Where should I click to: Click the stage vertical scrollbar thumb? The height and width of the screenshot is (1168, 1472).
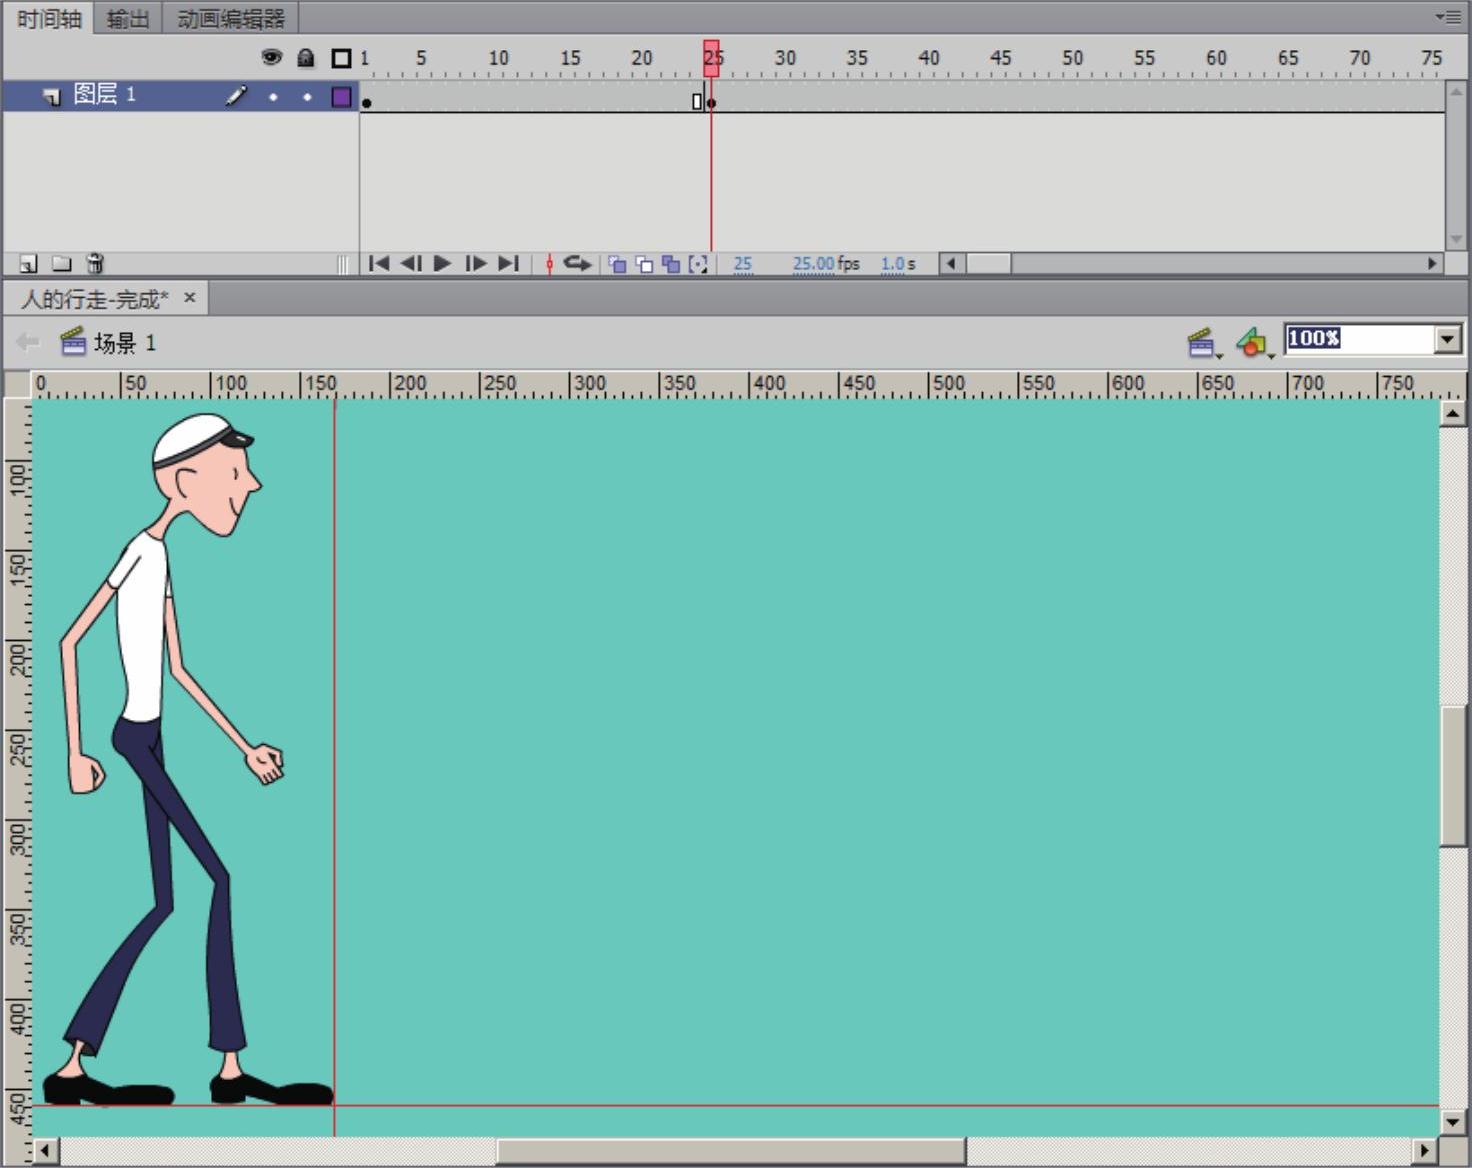point(1453,776)
